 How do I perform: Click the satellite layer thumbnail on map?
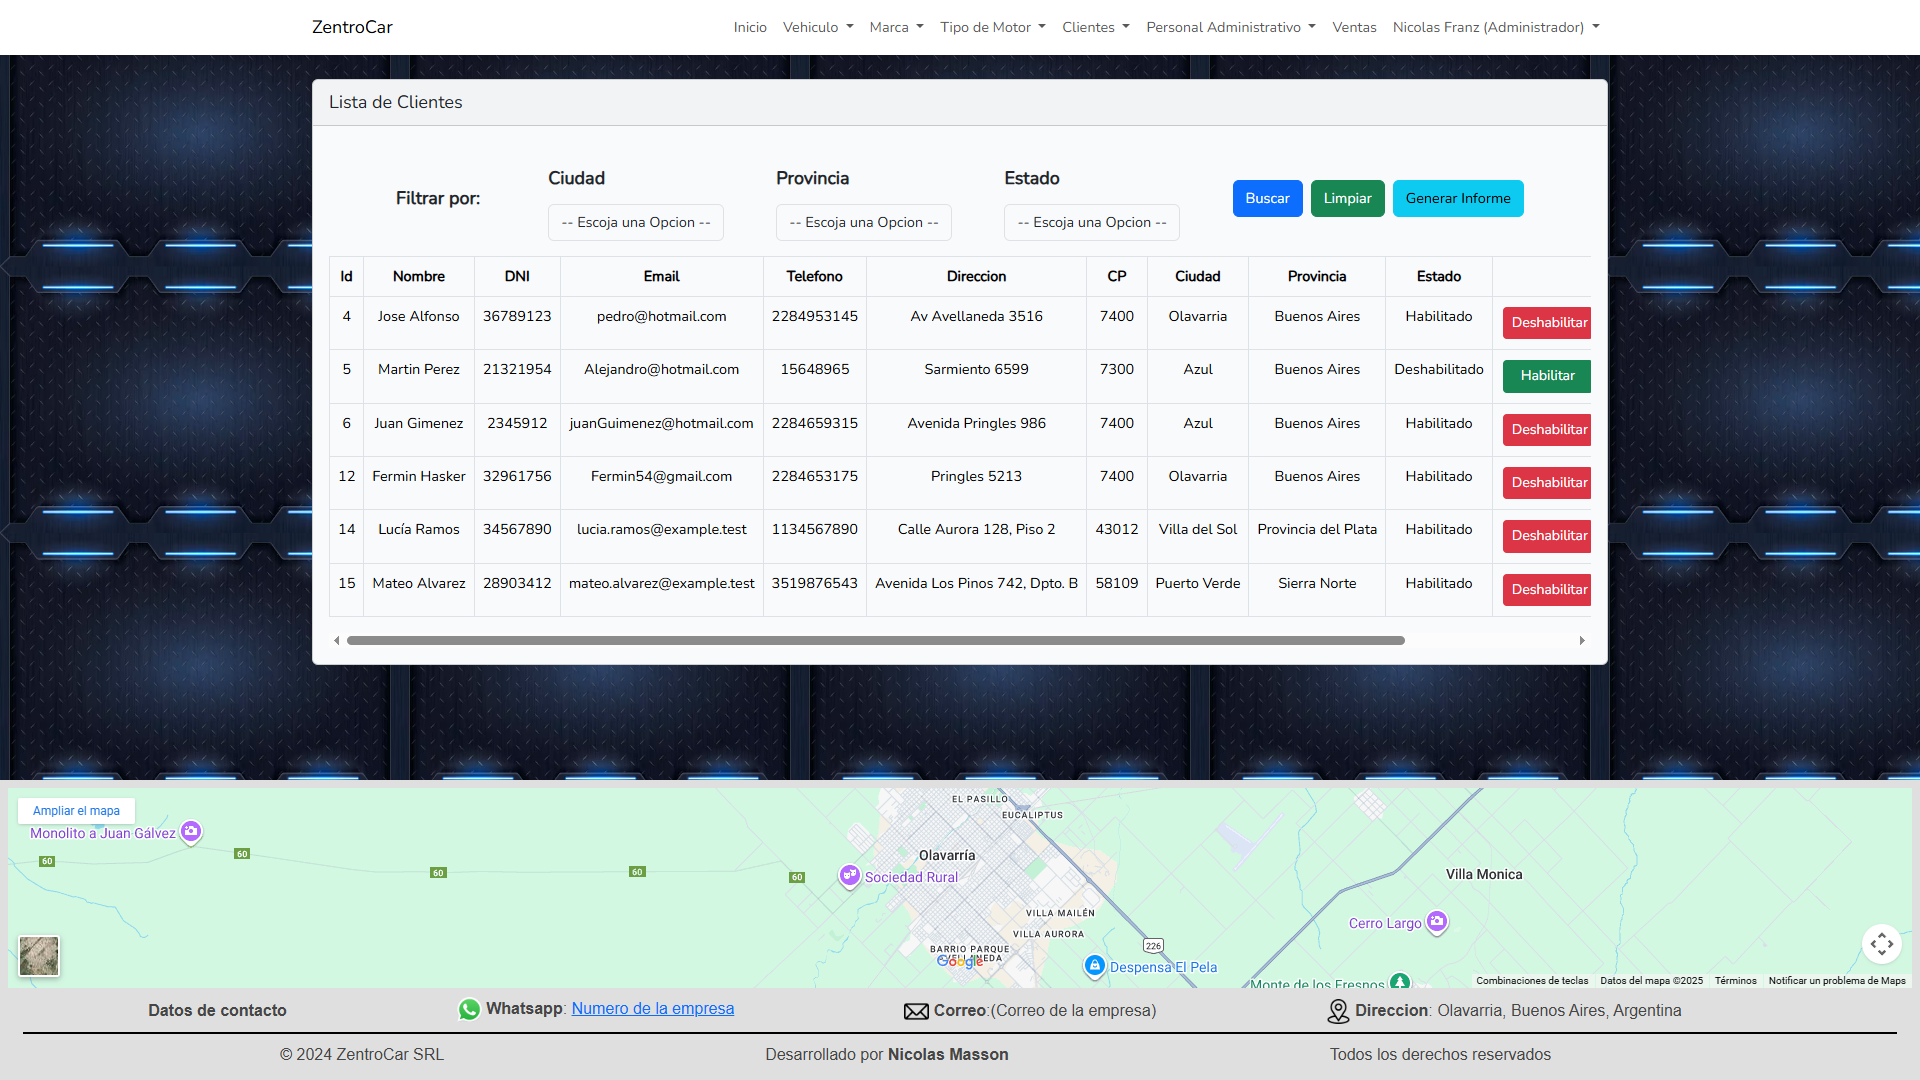(x=39, y=956)
